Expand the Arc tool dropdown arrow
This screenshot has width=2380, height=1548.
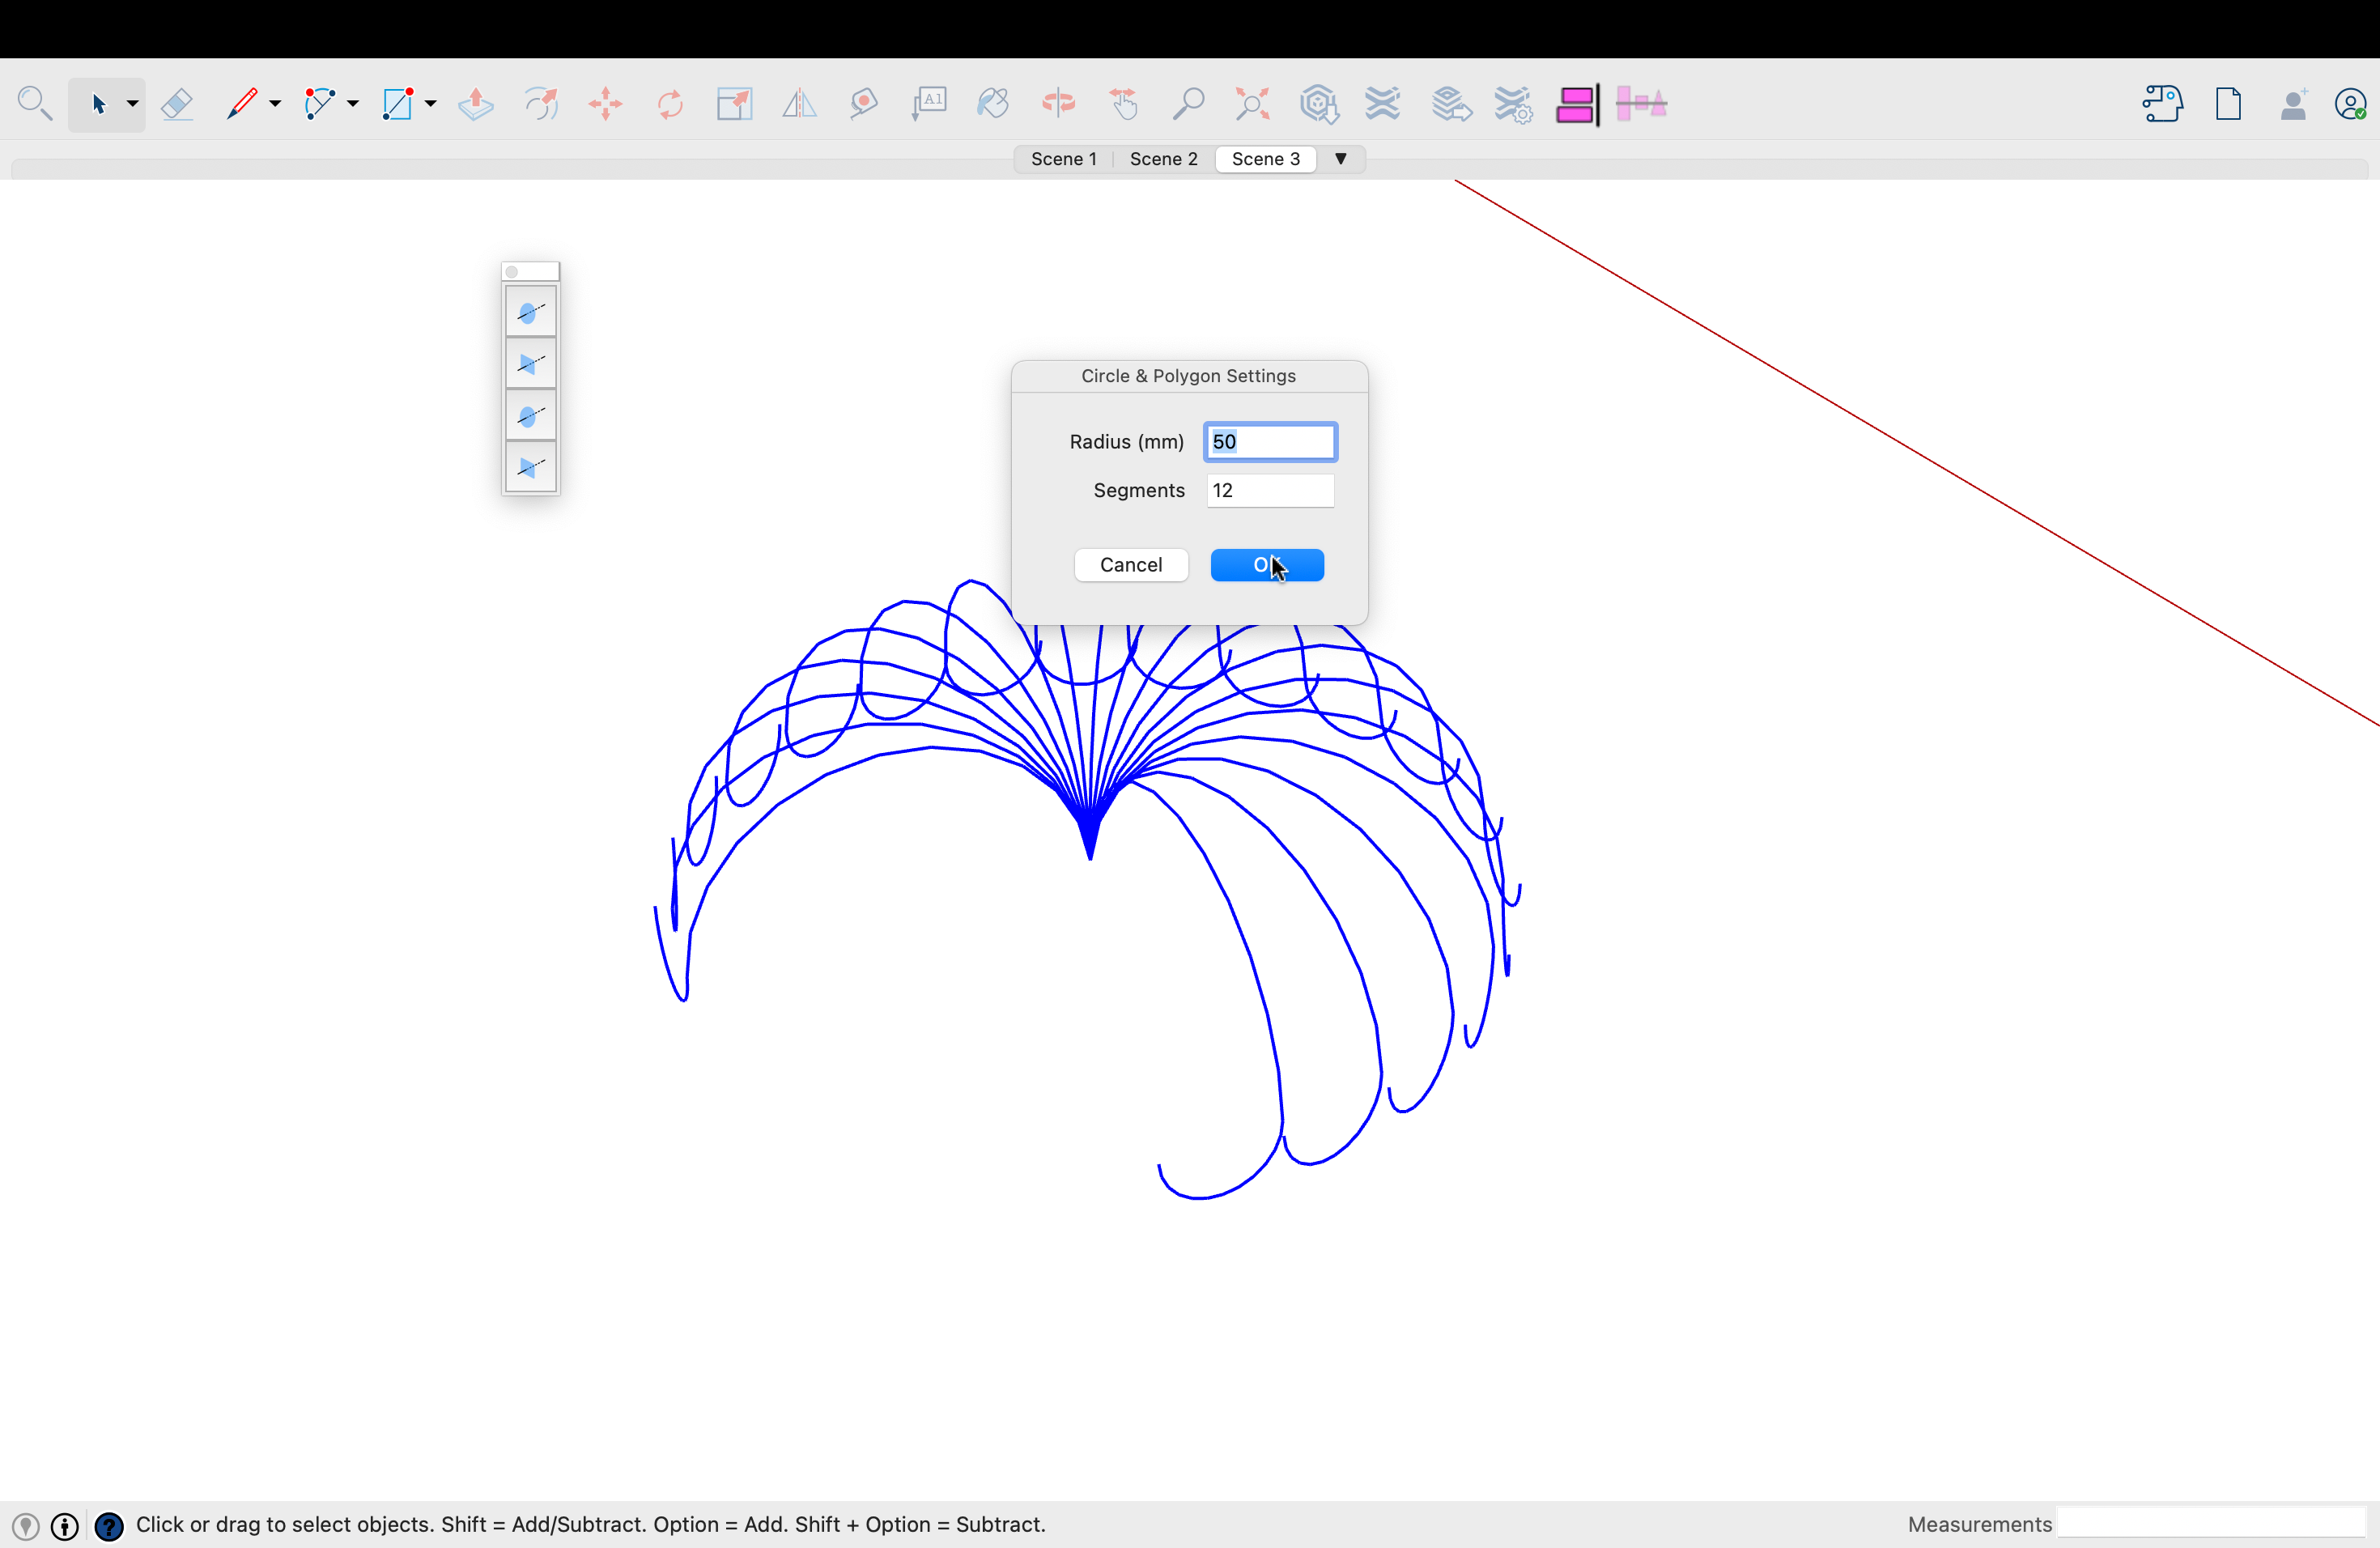click(353, 104)
